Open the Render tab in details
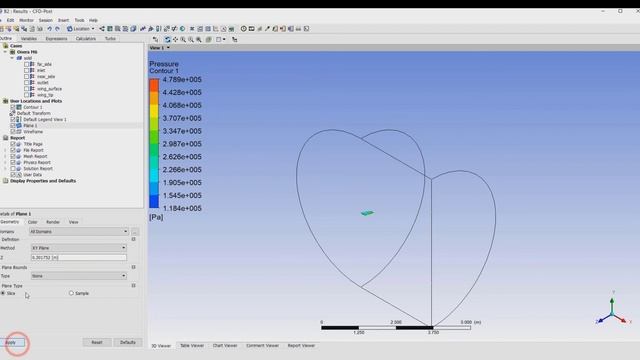Viewport: 640px width, 360px height. click(53, 222)
